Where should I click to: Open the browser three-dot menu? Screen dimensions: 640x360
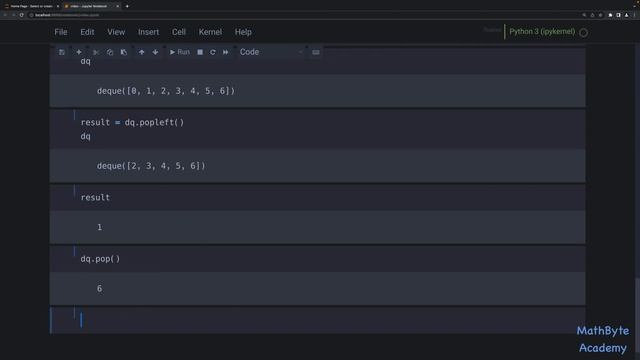635,15
